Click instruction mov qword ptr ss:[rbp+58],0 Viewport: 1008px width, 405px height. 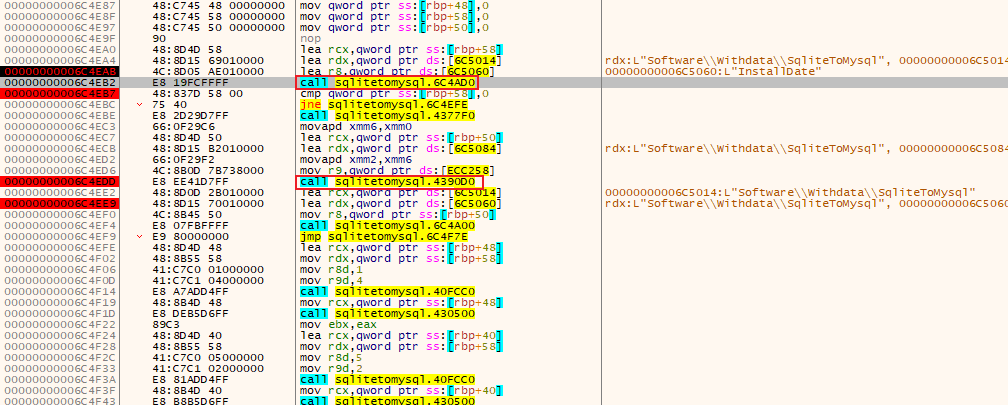[x=395, y=16]
